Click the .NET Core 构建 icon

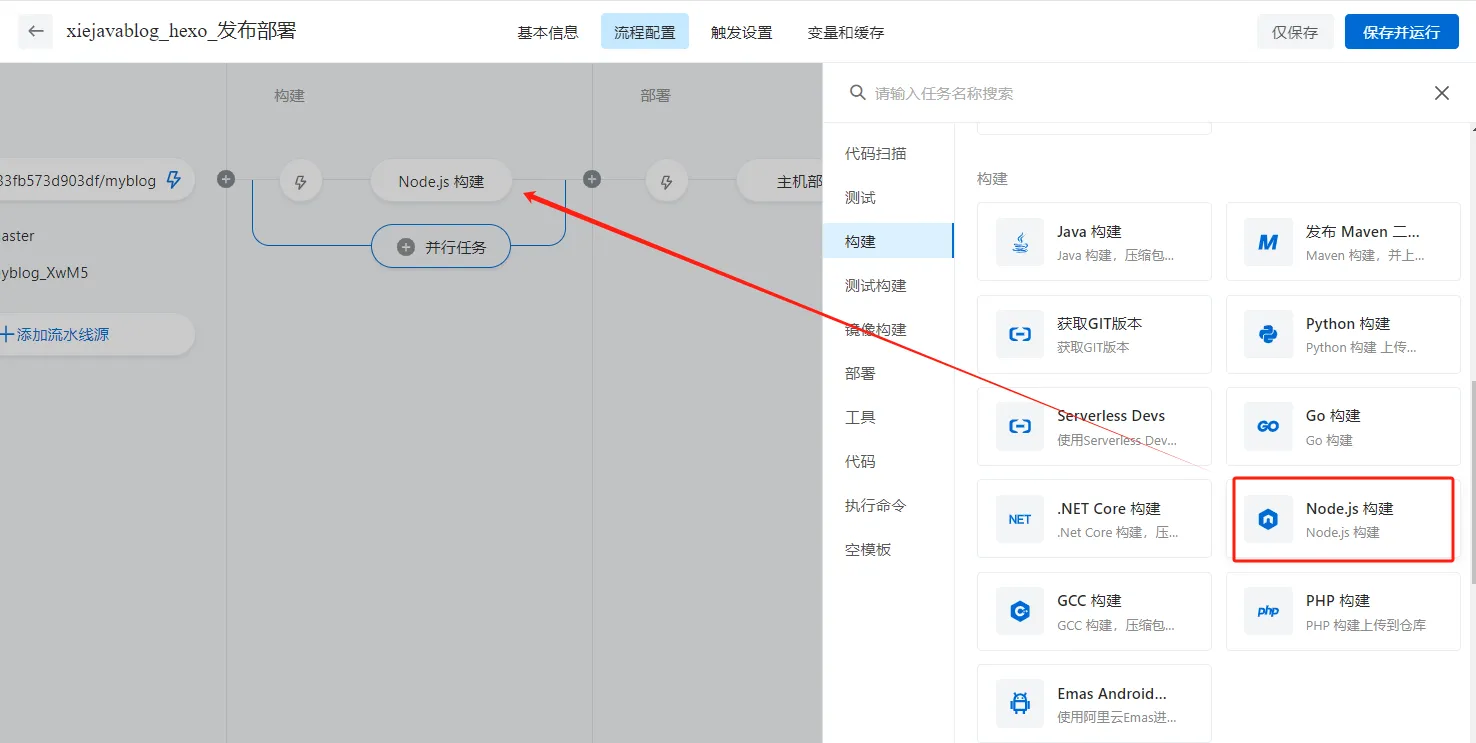click(1019, 518)
